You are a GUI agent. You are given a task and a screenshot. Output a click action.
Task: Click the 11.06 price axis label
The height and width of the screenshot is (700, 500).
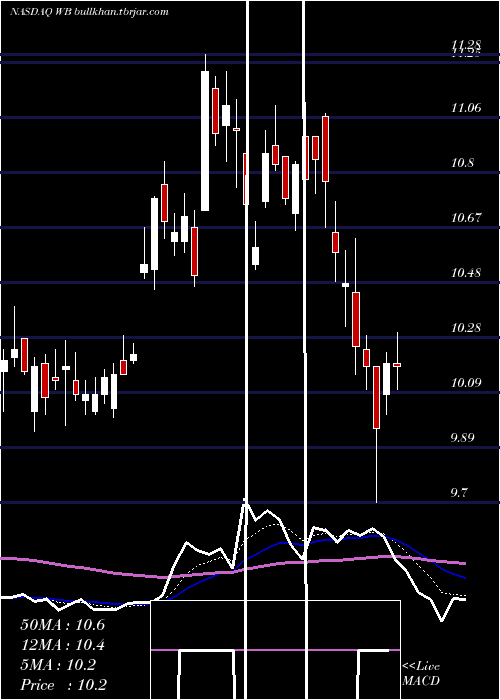pyautogui.click(x=466, y=108)
